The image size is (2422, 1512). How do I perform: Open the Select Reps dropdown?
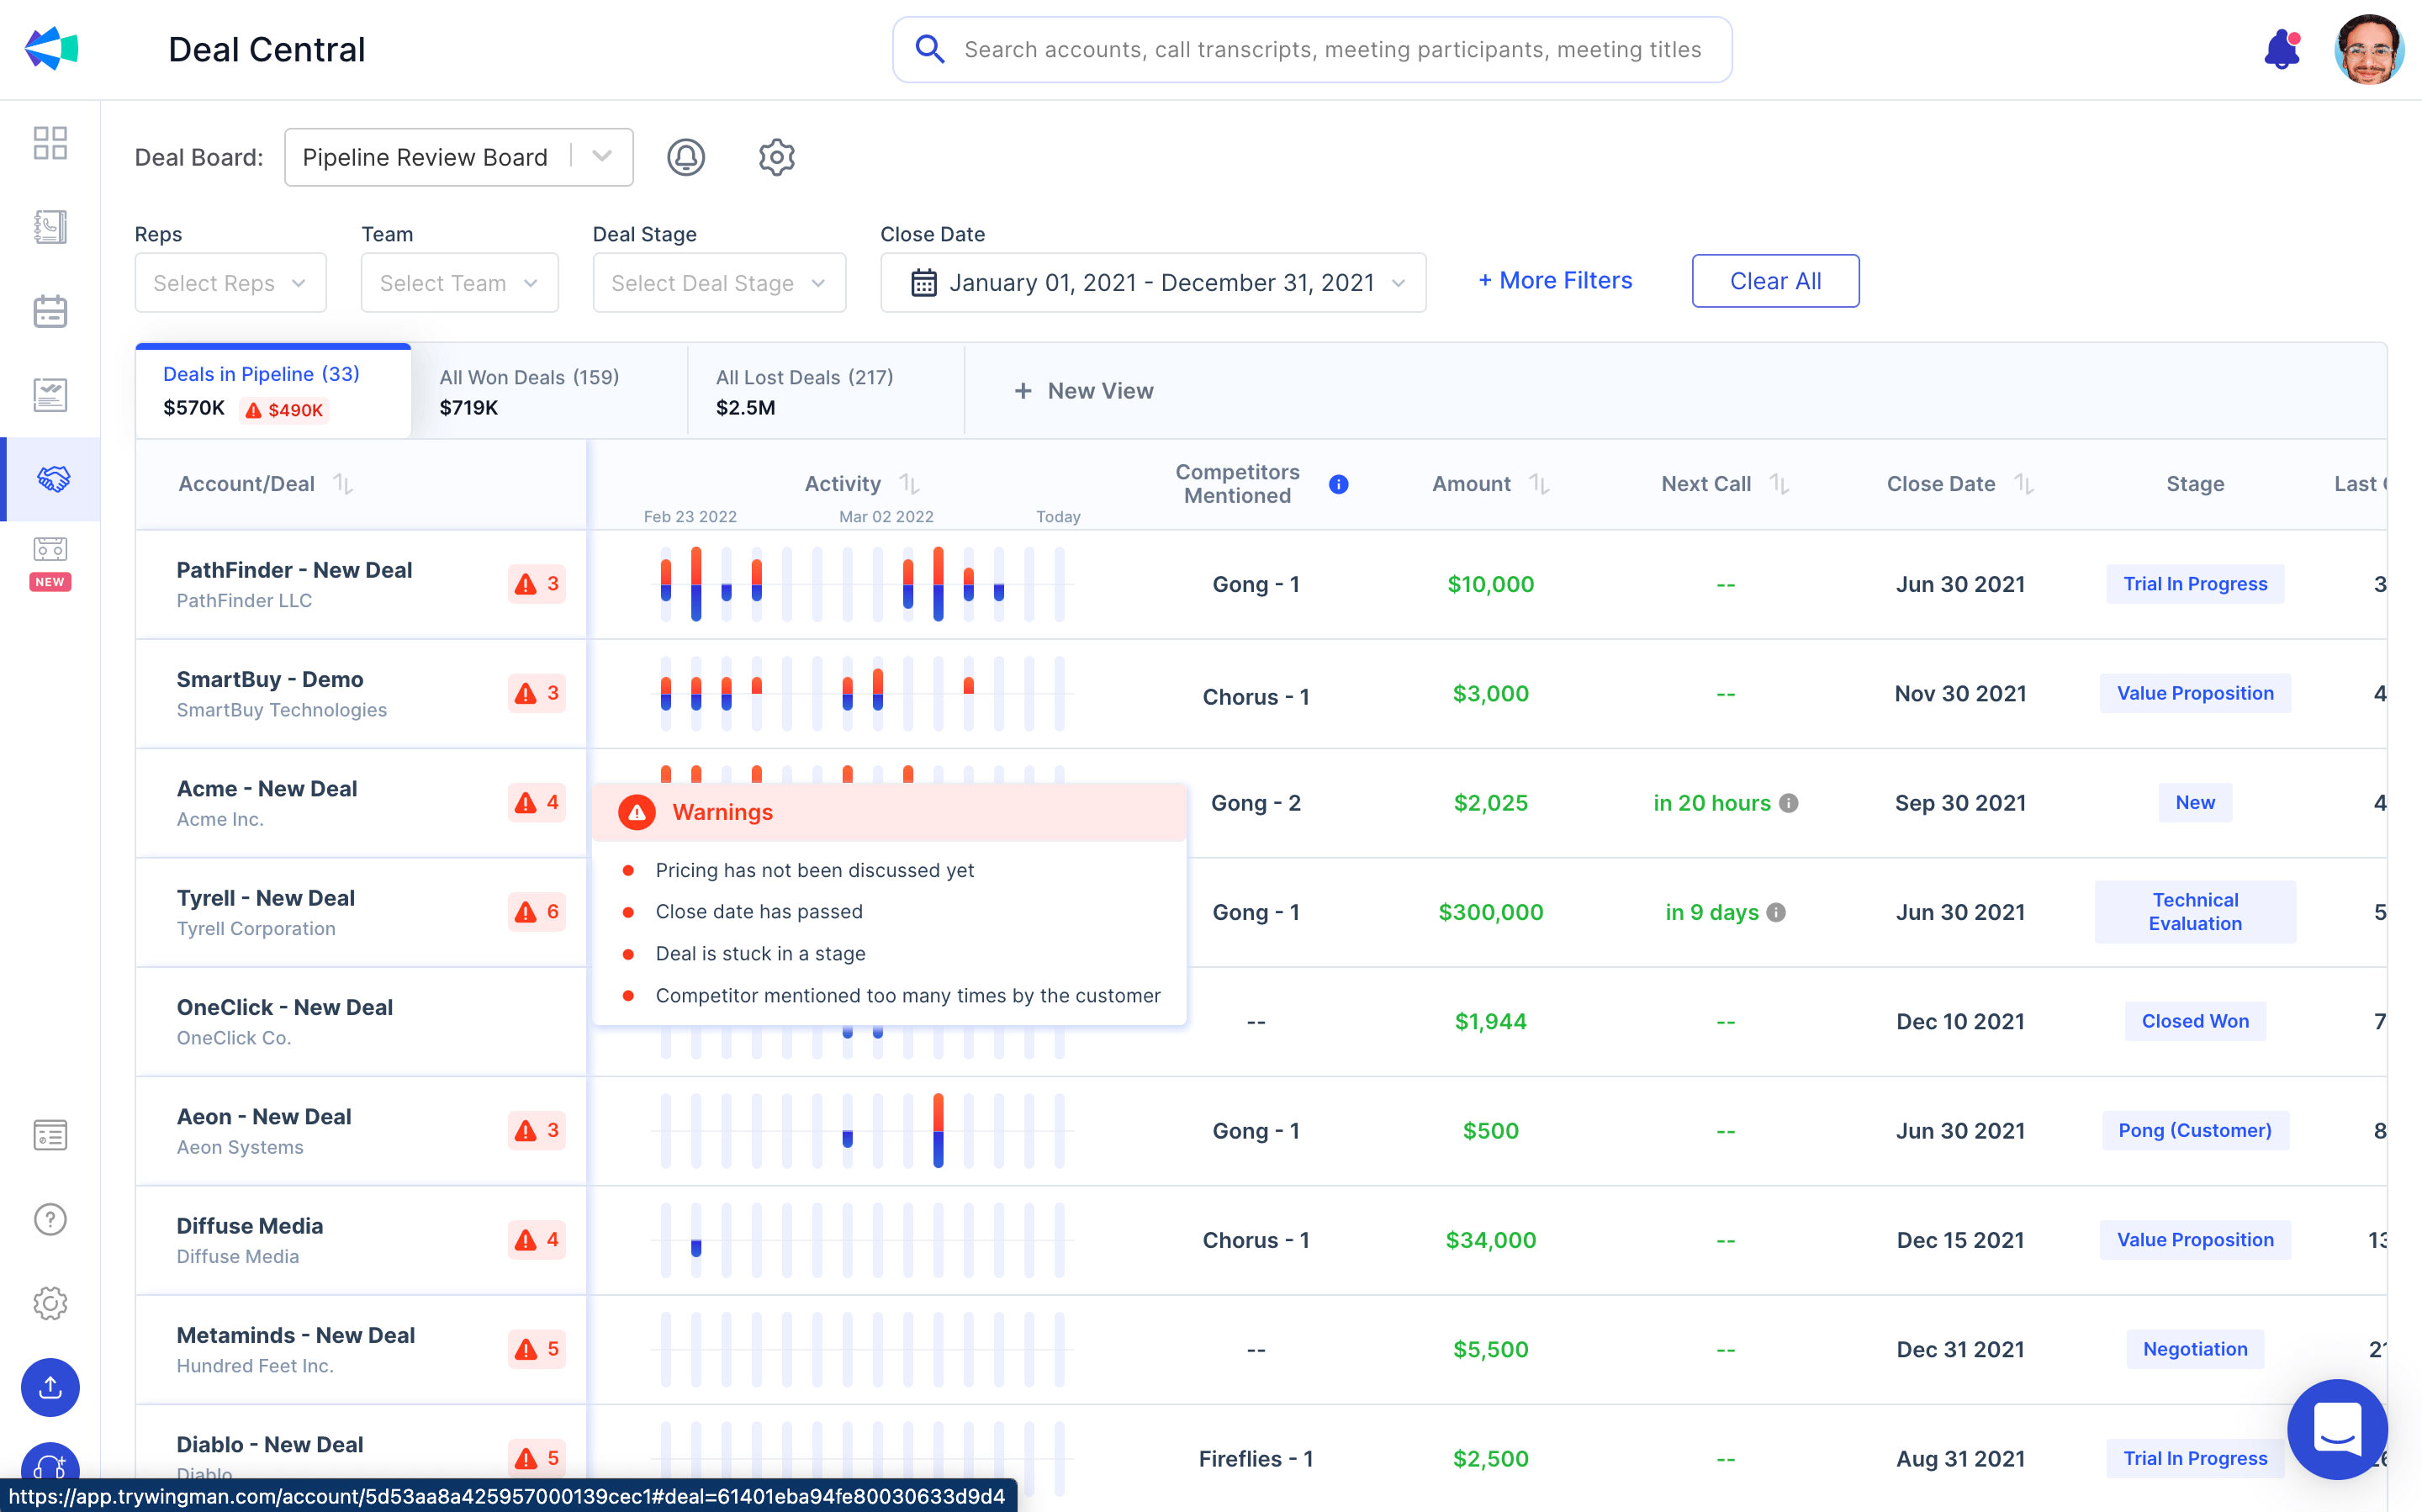coord(230,283)
